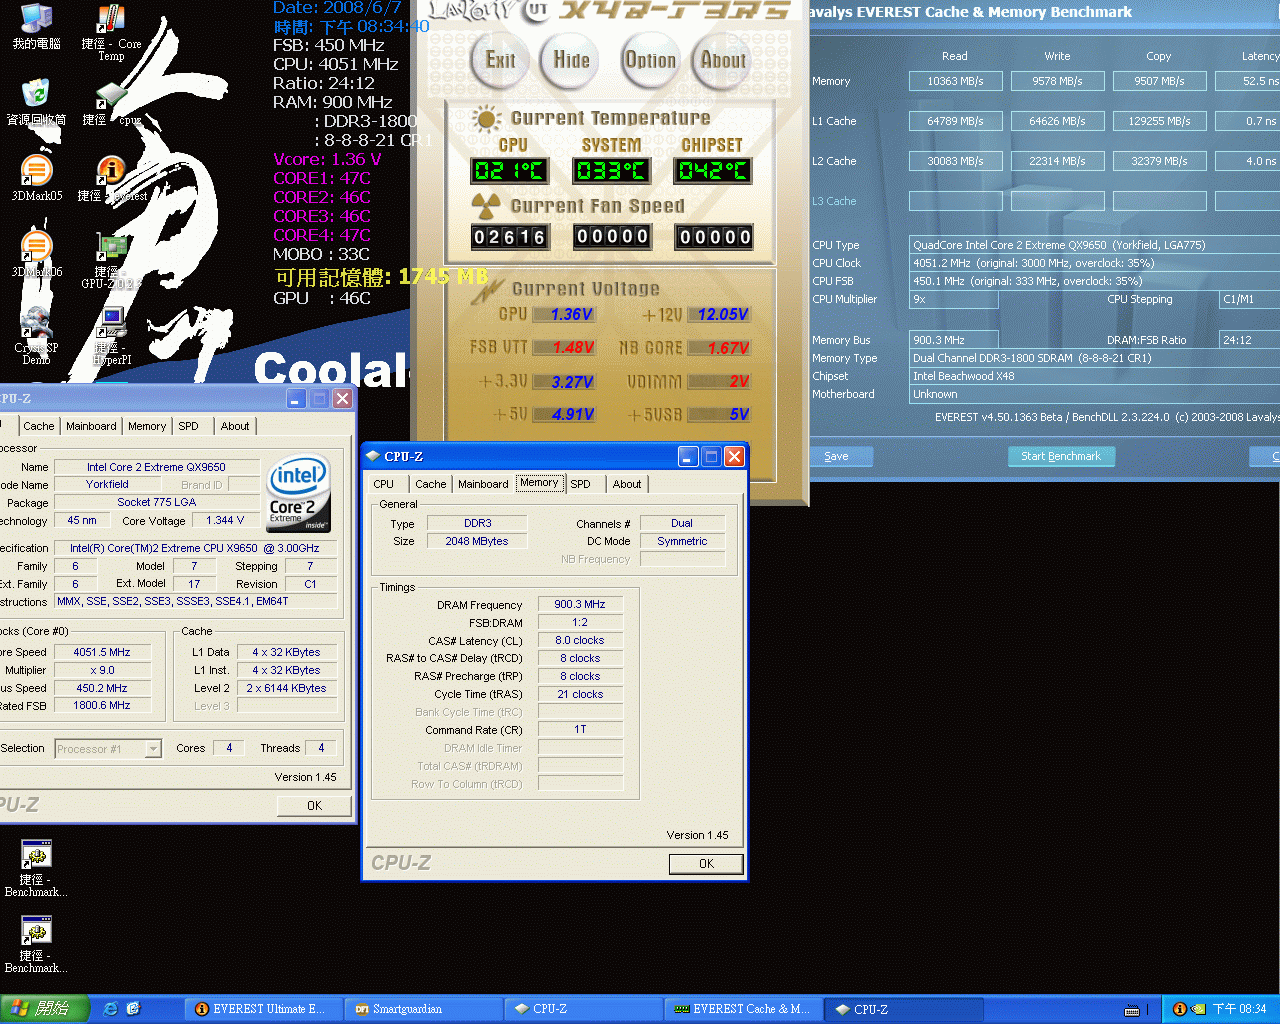Select the CPU tab in front CPU-Z window
This screenshot has width=1280, height=1024.
pos(384,484)
